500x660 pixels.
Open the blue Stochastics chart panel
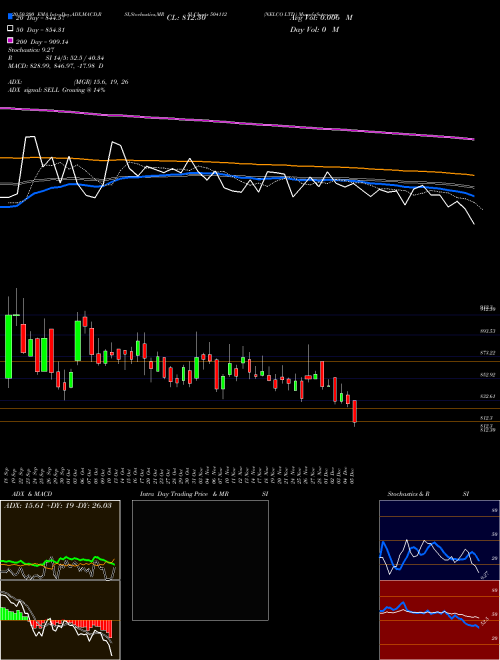click(x=439, y=540)
